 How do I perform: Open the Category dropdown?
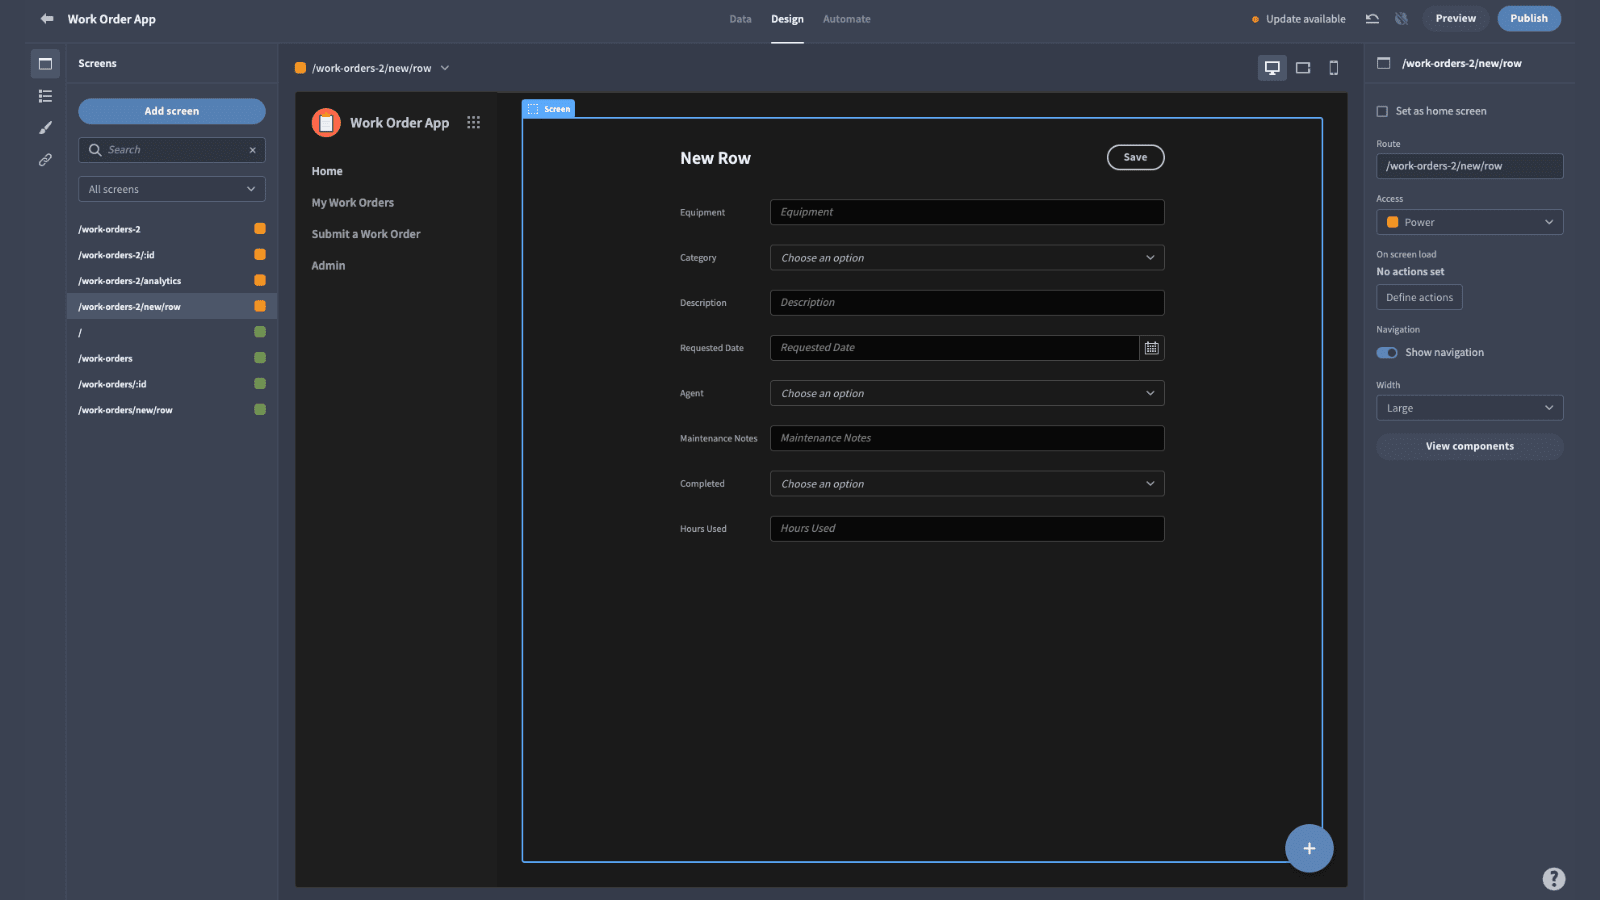967,258
